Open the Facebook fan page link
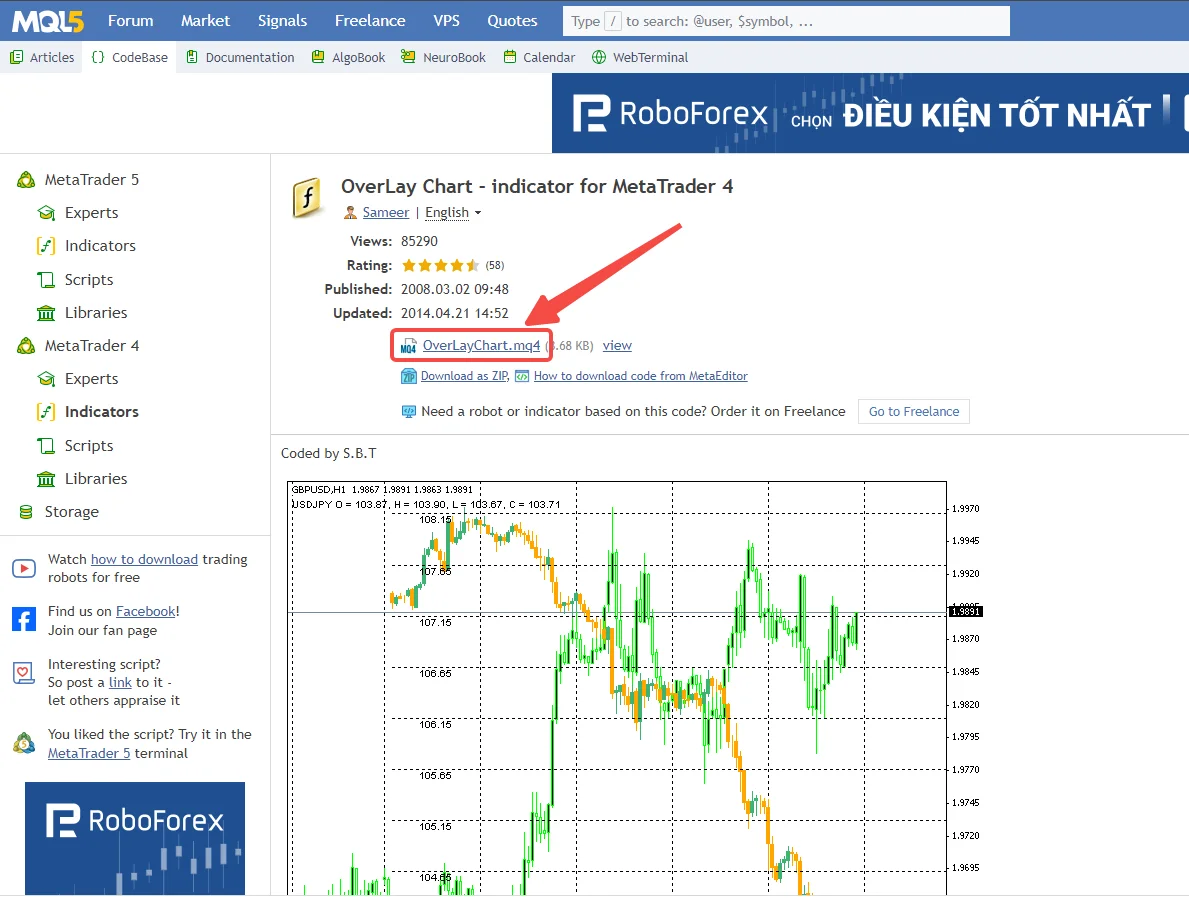 (146, 611)
